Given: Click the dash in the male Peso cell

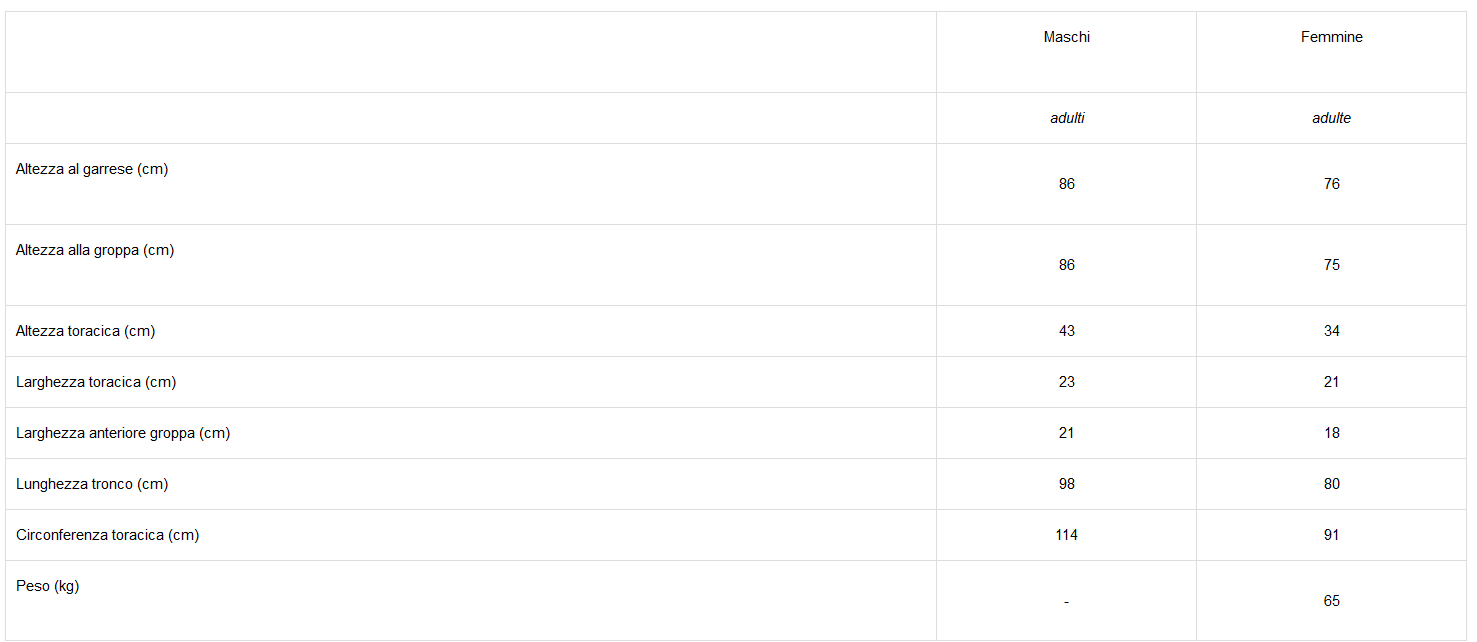Looking at the screenshot, I should click(x=1066, y=602).
